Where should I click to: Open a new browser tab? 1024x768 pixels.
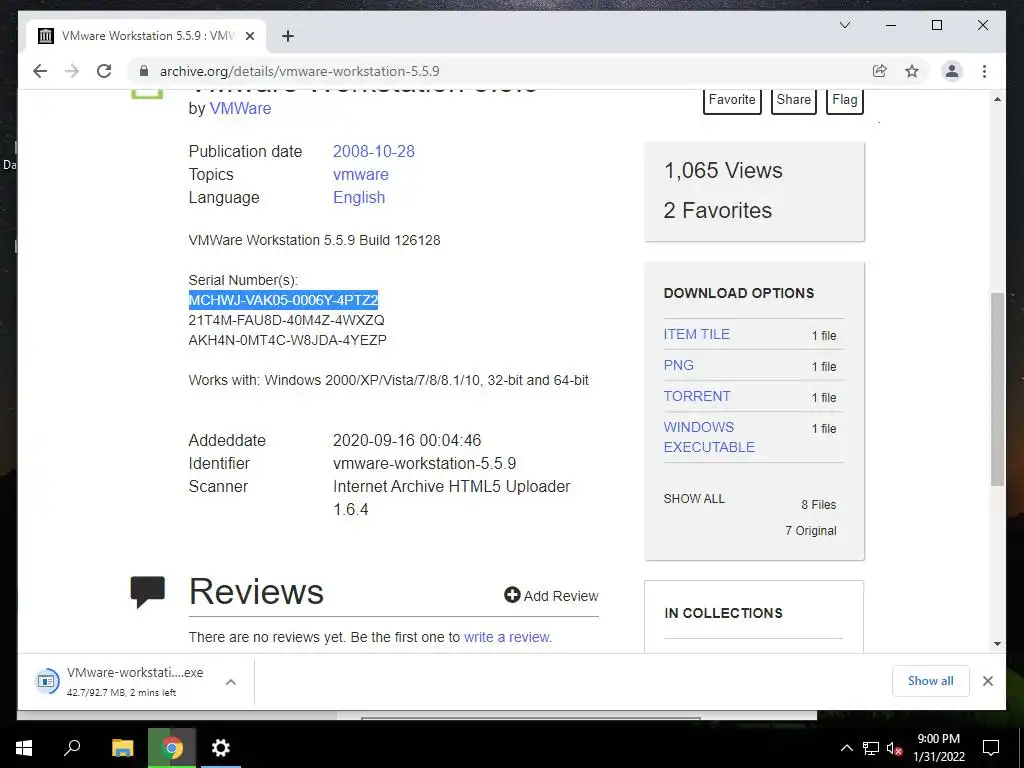[287, 36]
